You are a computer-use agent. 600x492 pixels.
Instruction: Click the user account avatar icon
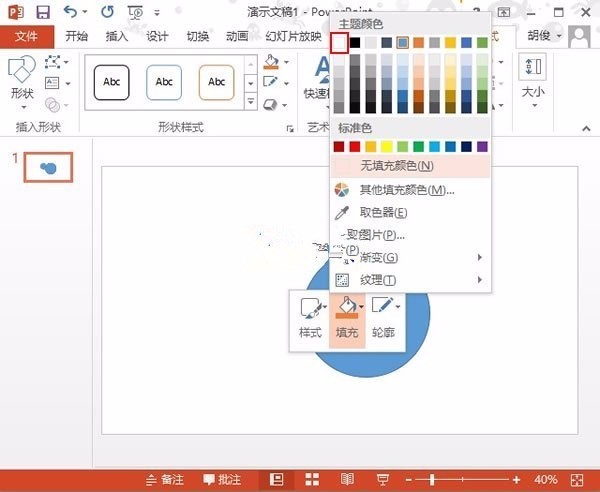tap(580, 36)
